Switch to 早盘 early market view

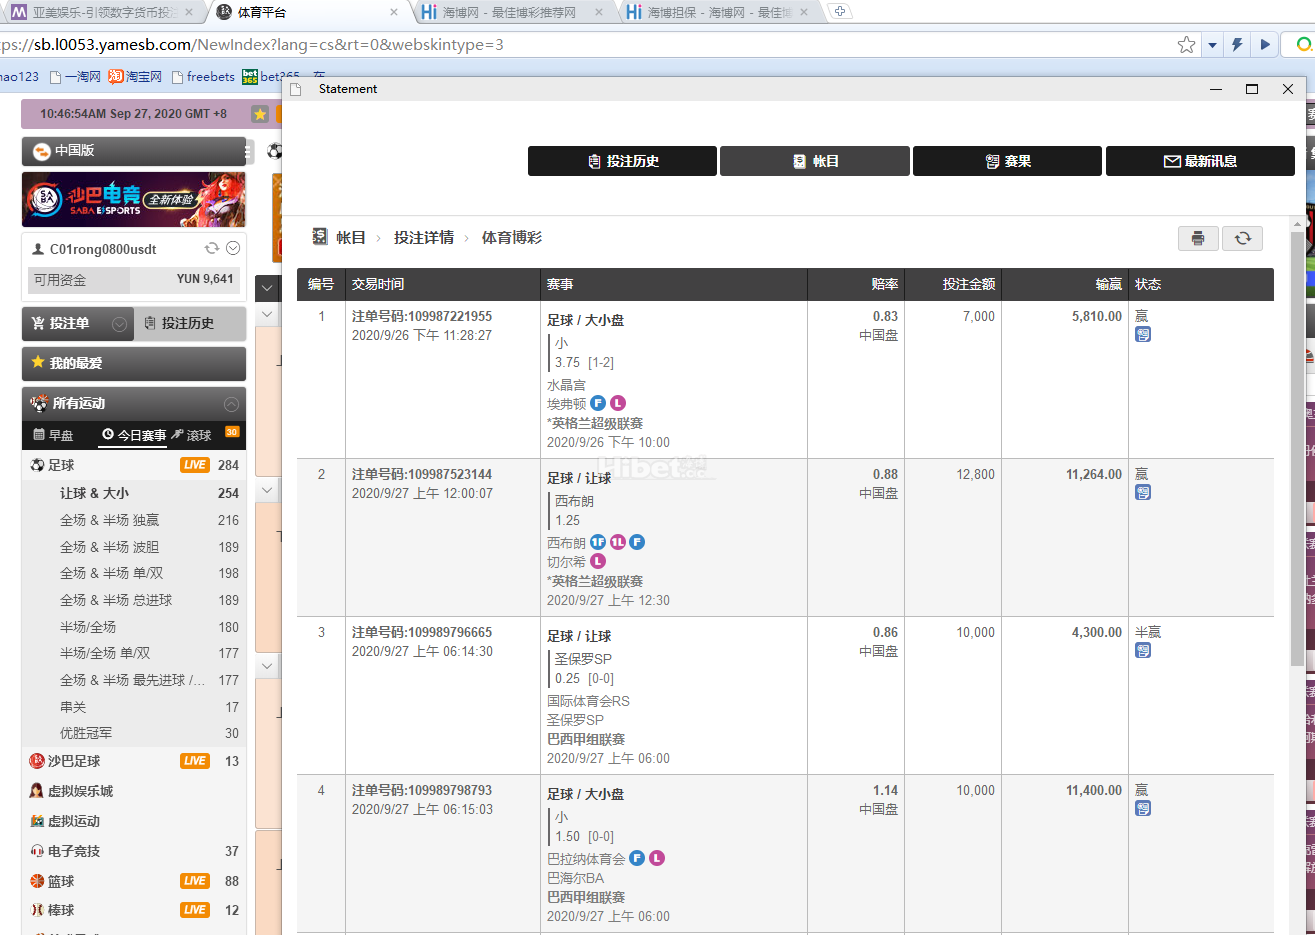[54, 435]
